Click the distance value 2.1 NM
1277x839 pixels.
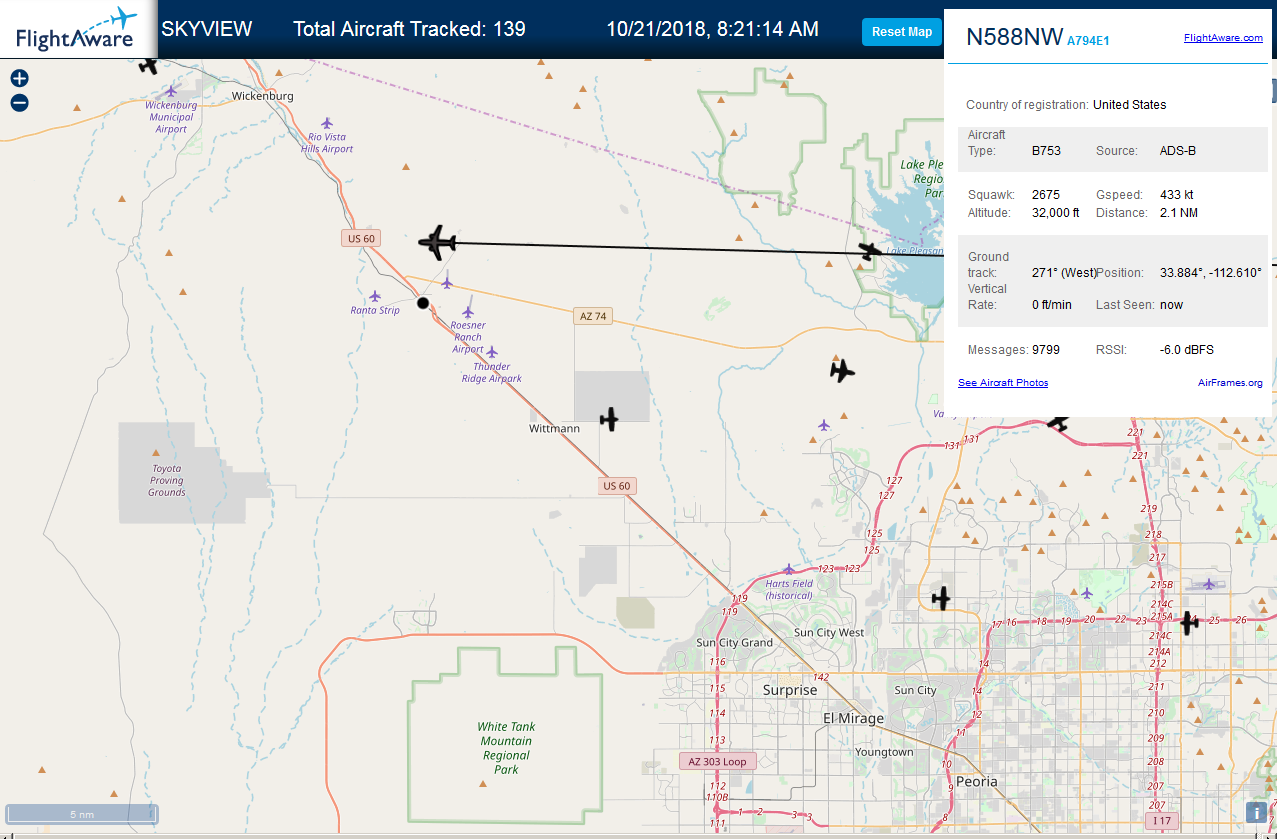point(1179,213)
